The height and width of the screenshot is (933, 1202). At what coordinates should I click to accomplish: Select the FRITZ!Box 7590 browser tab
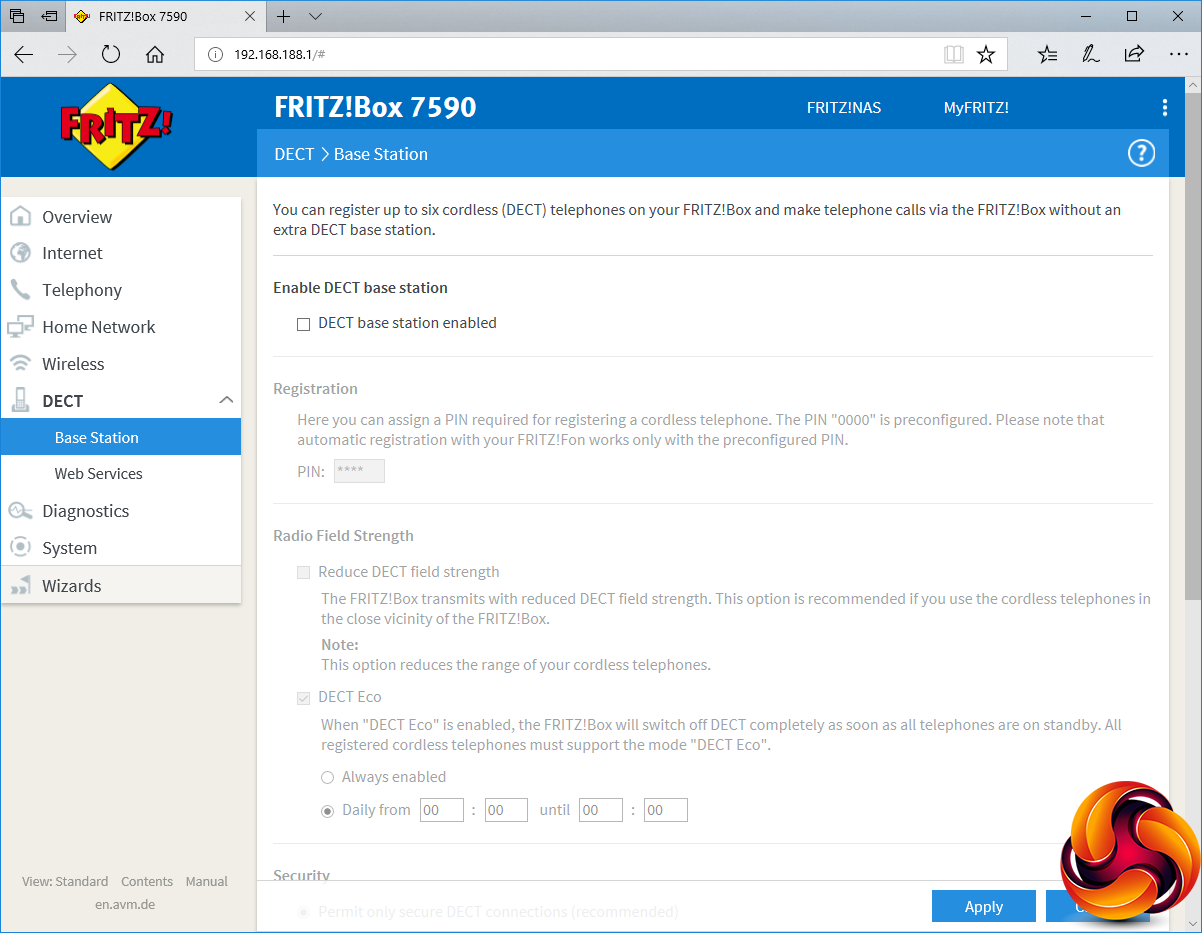click(x=166, y=17)
